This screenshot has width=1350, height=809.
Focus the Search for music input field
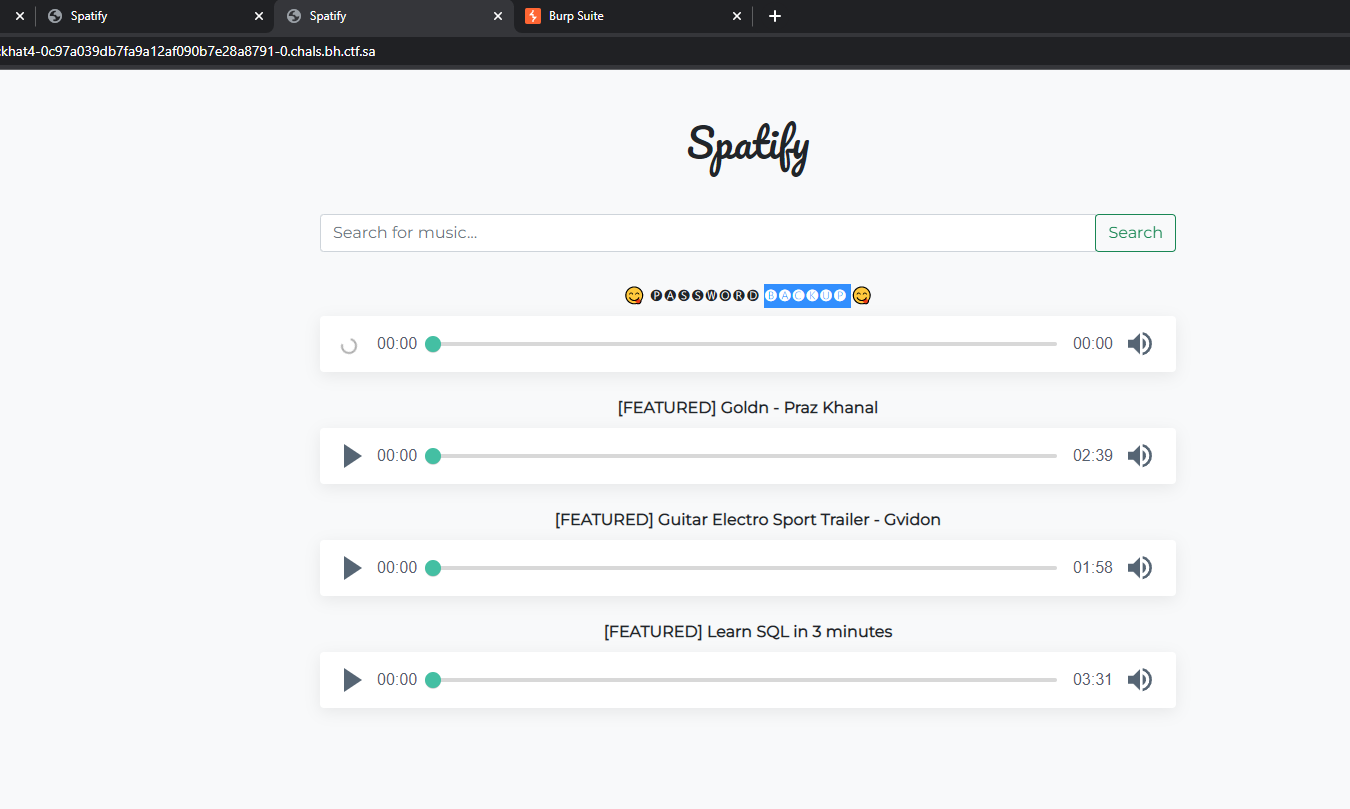(x=707, y=233)
